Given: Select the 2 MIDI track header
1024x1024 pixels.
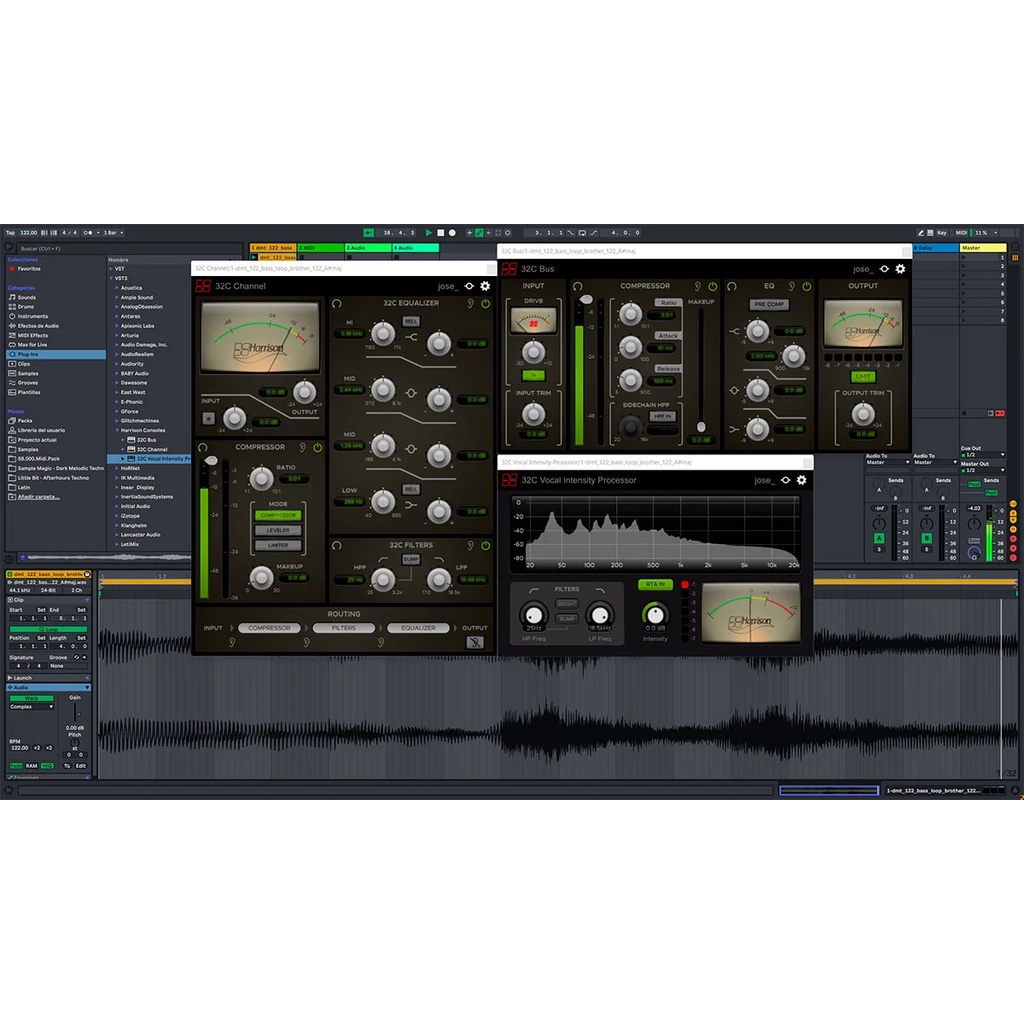Looking at the screenshot, I should 321,248.
